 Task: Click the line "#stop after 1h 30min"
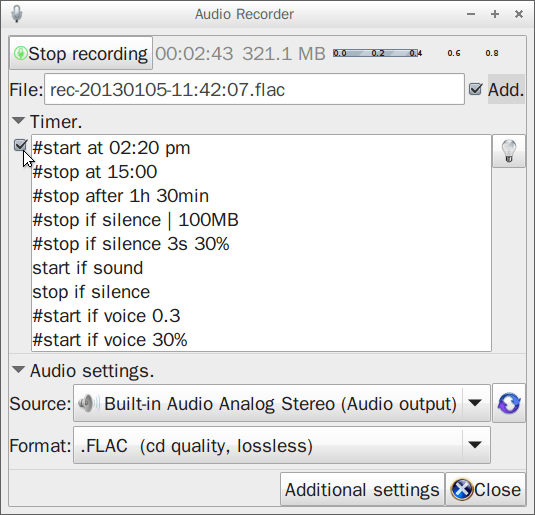coord(120,196)
